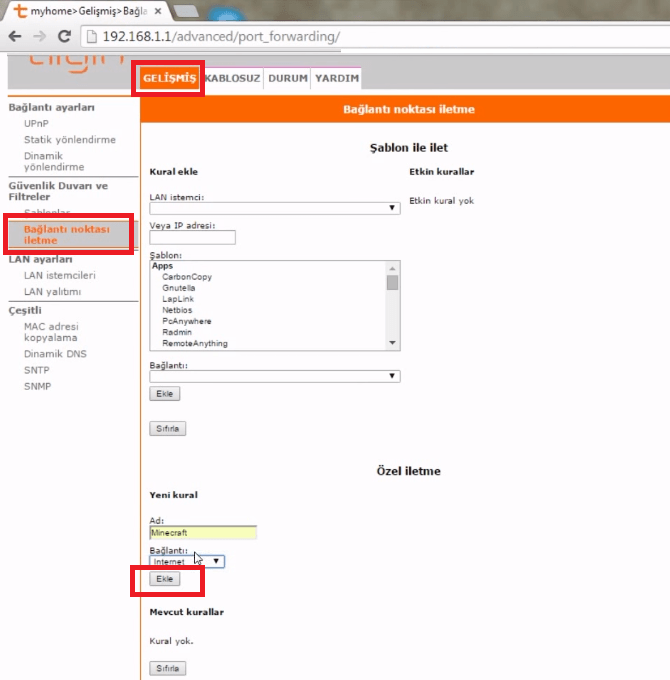Open LAN yalıtımı page
Viewport: 670px width, 680px height.
52,292
